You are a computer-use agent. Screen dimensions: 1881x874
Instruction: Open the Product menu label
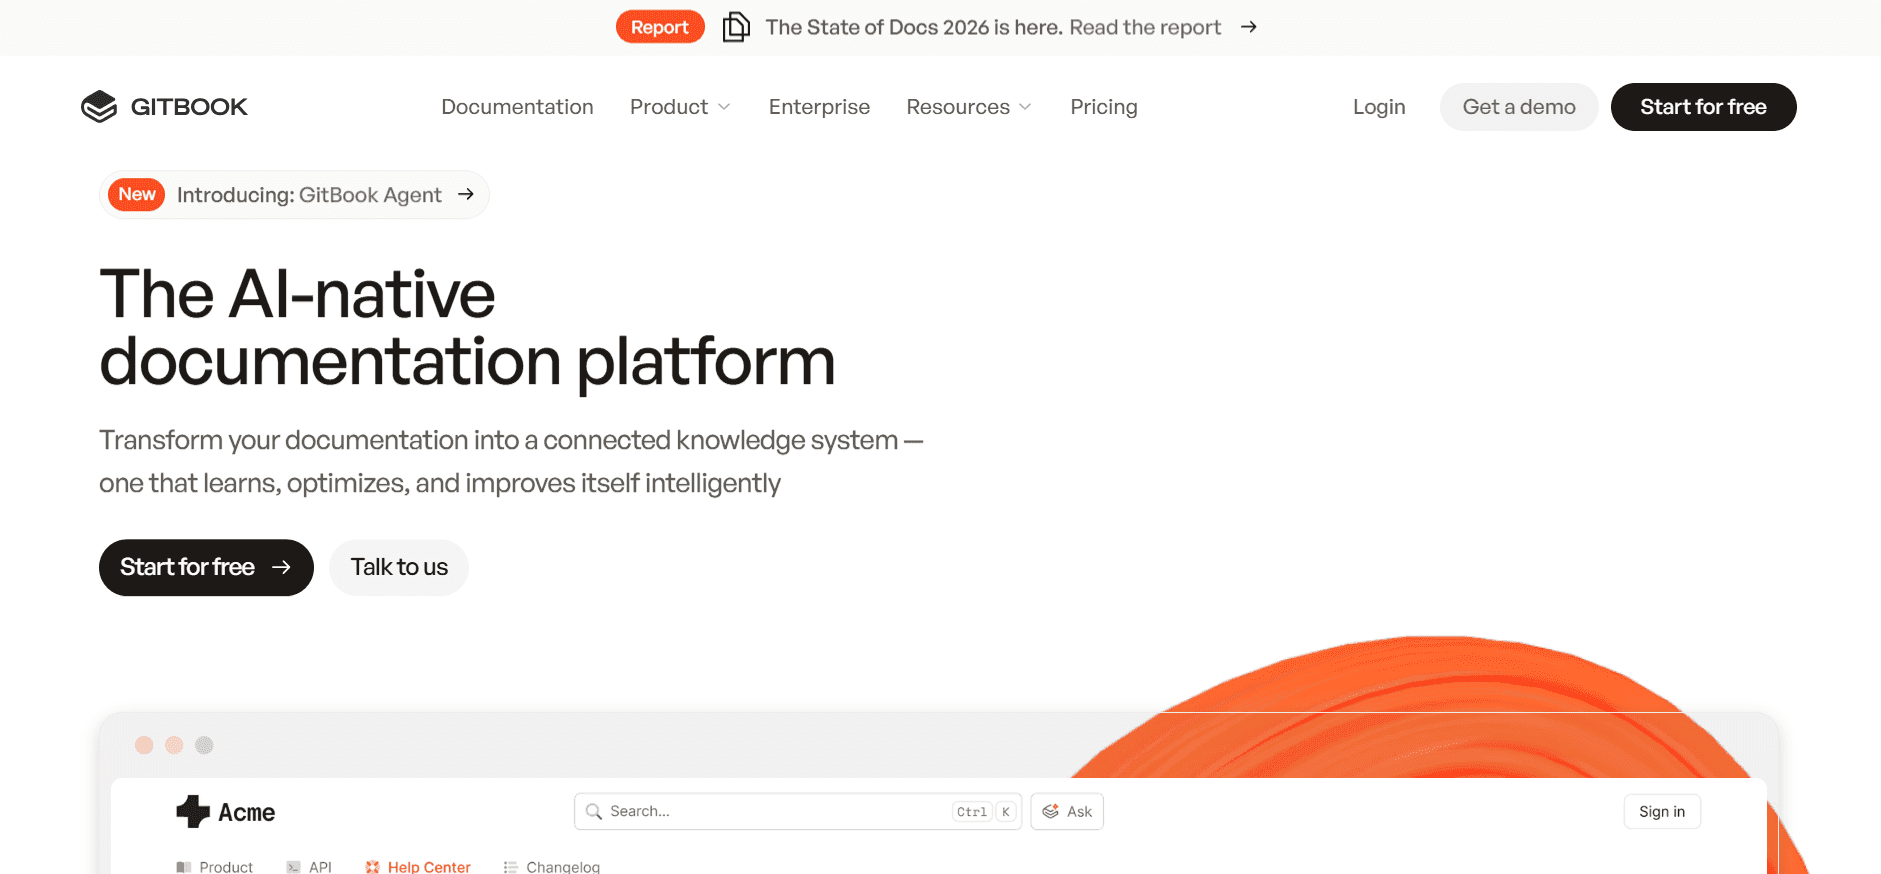(x=669, y=107)
